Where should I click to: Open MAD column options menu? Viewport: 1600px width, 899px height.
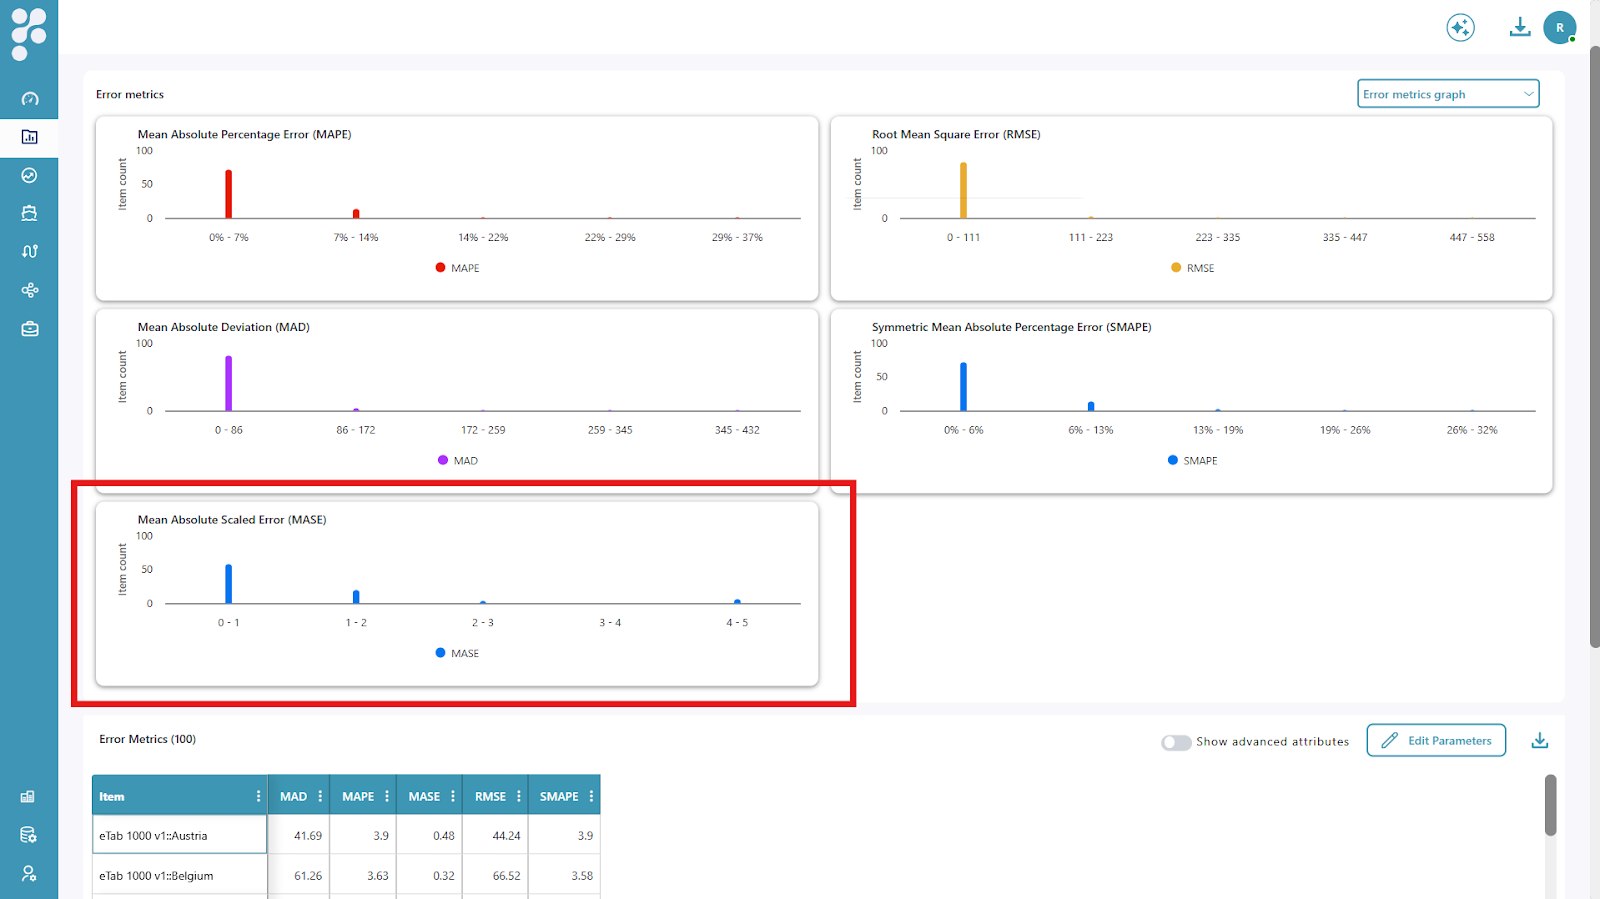(320, 796)
